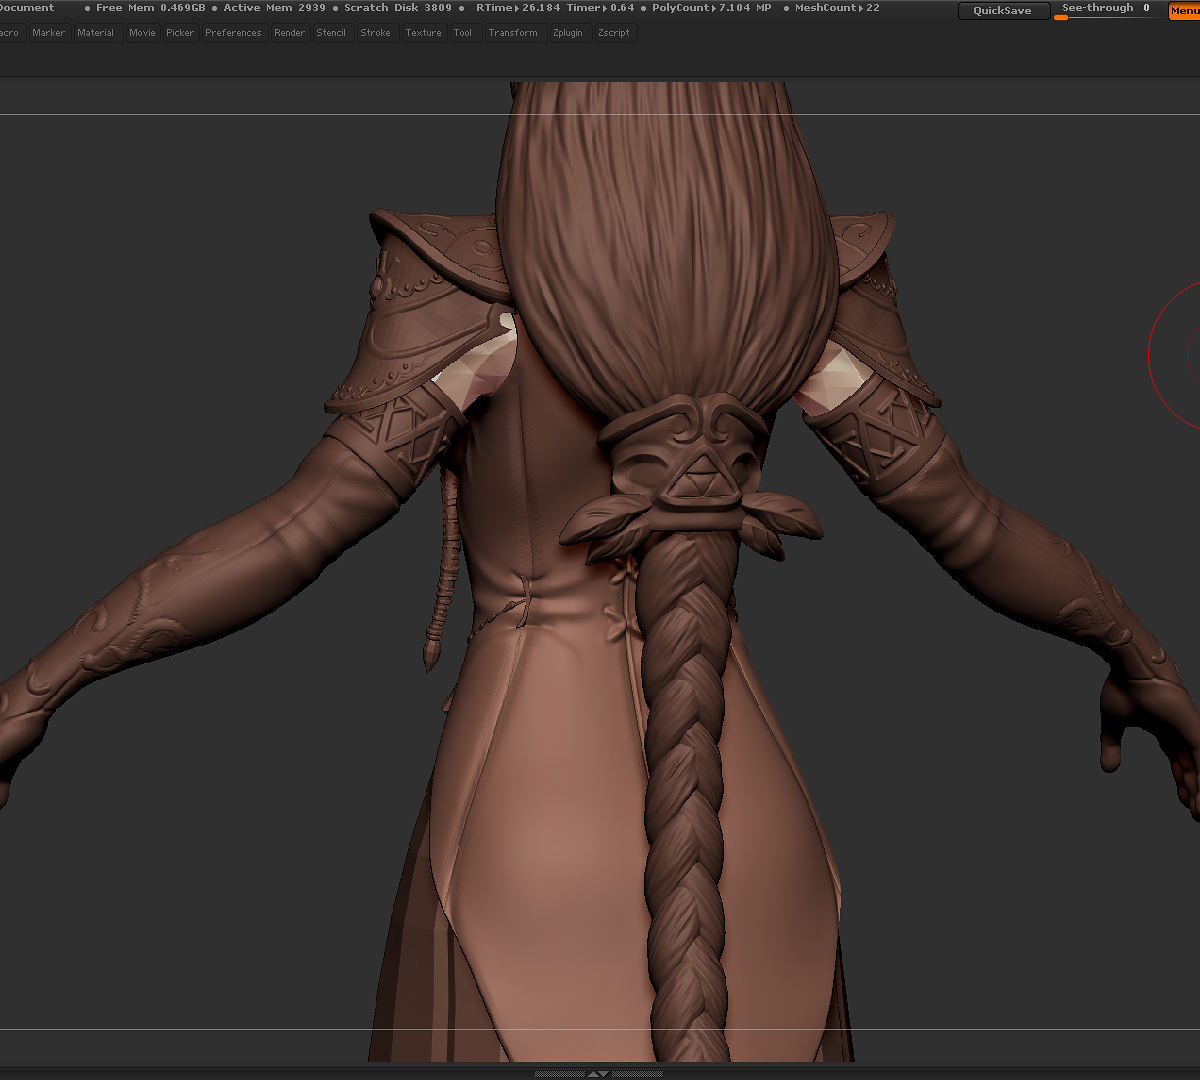Open the Movie menu
Image resolution: width=1200 pixels, height=1080 pixels.
coord(142,33)
